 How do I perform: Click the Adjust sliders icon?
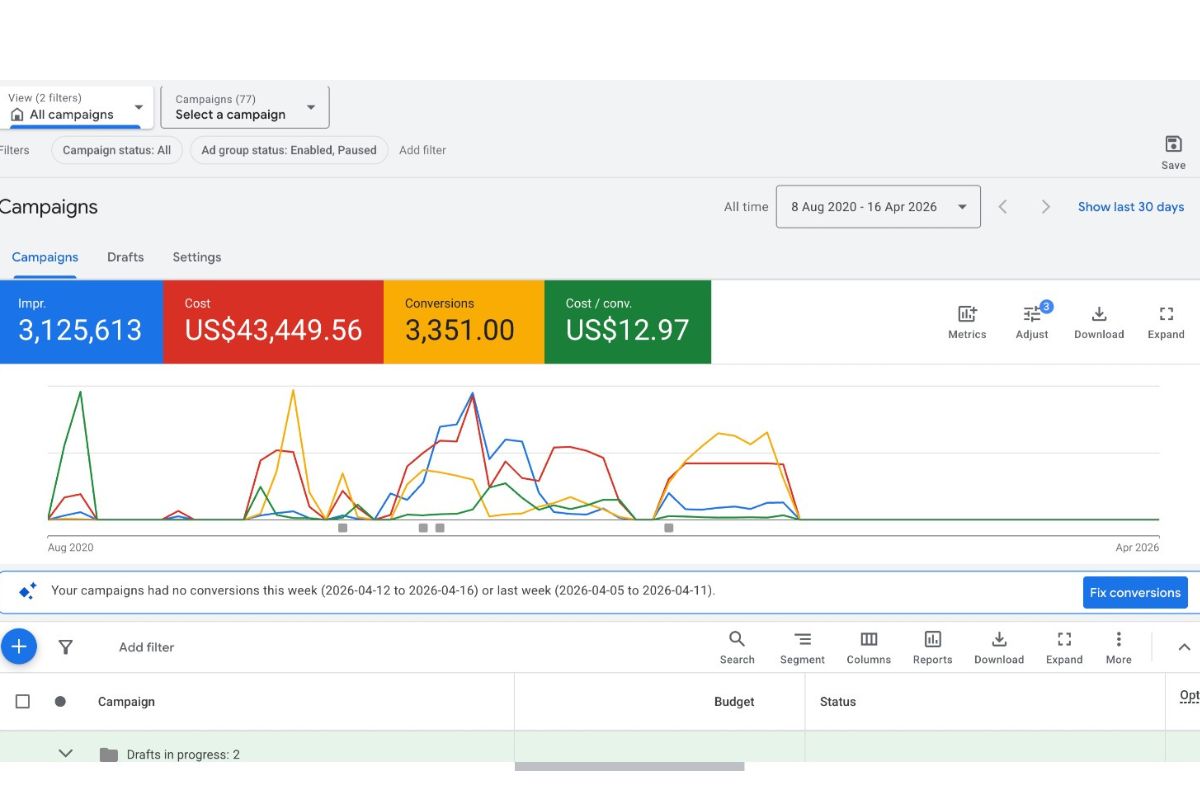pos(1031,314)
